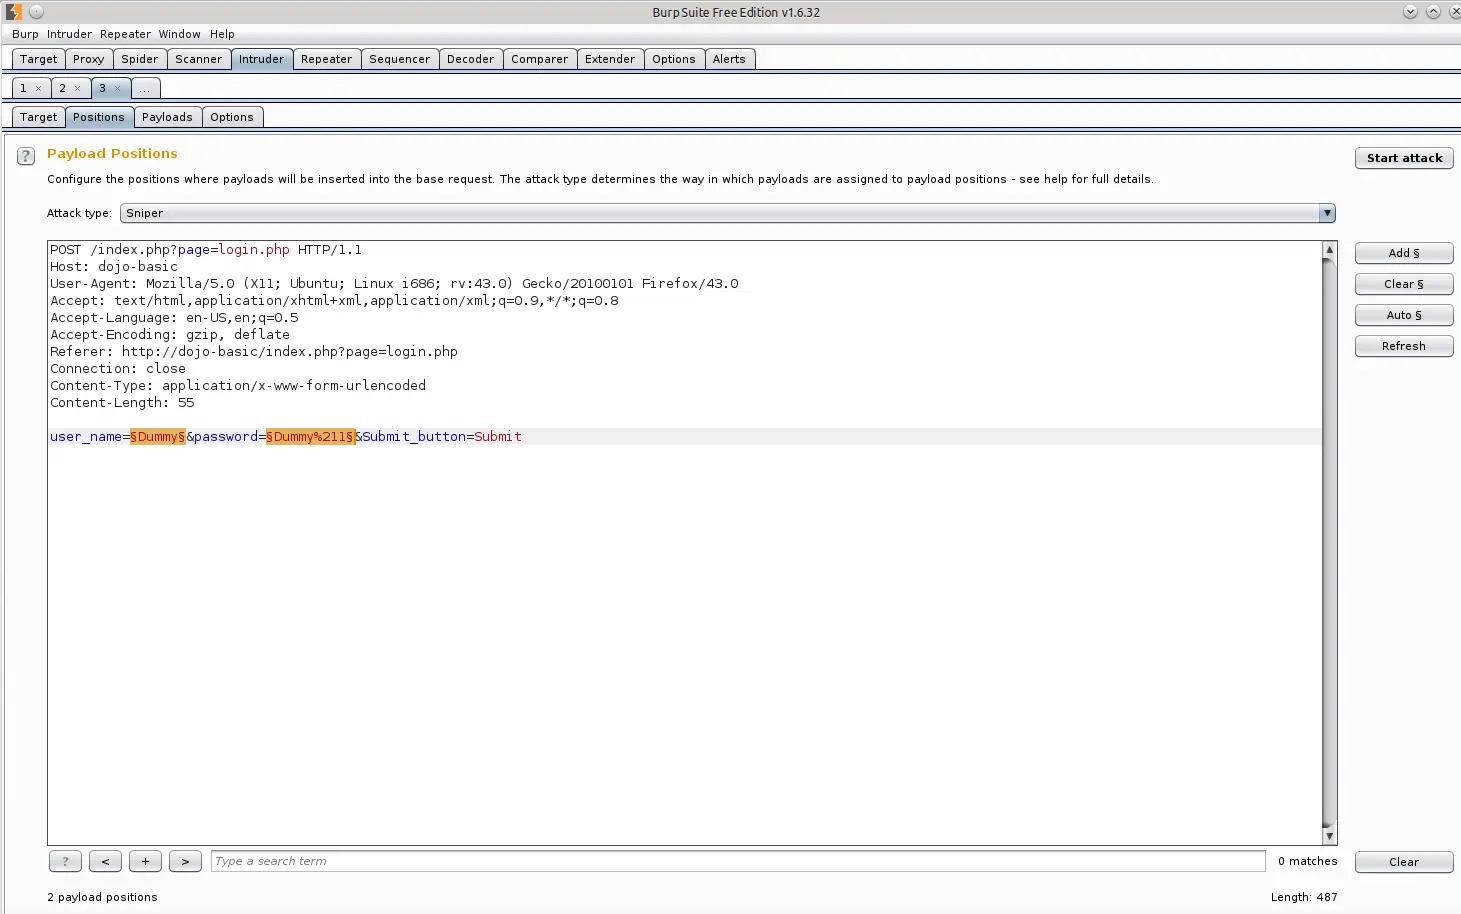
Task: Click the Start attack button
Action: [1404, 158]
